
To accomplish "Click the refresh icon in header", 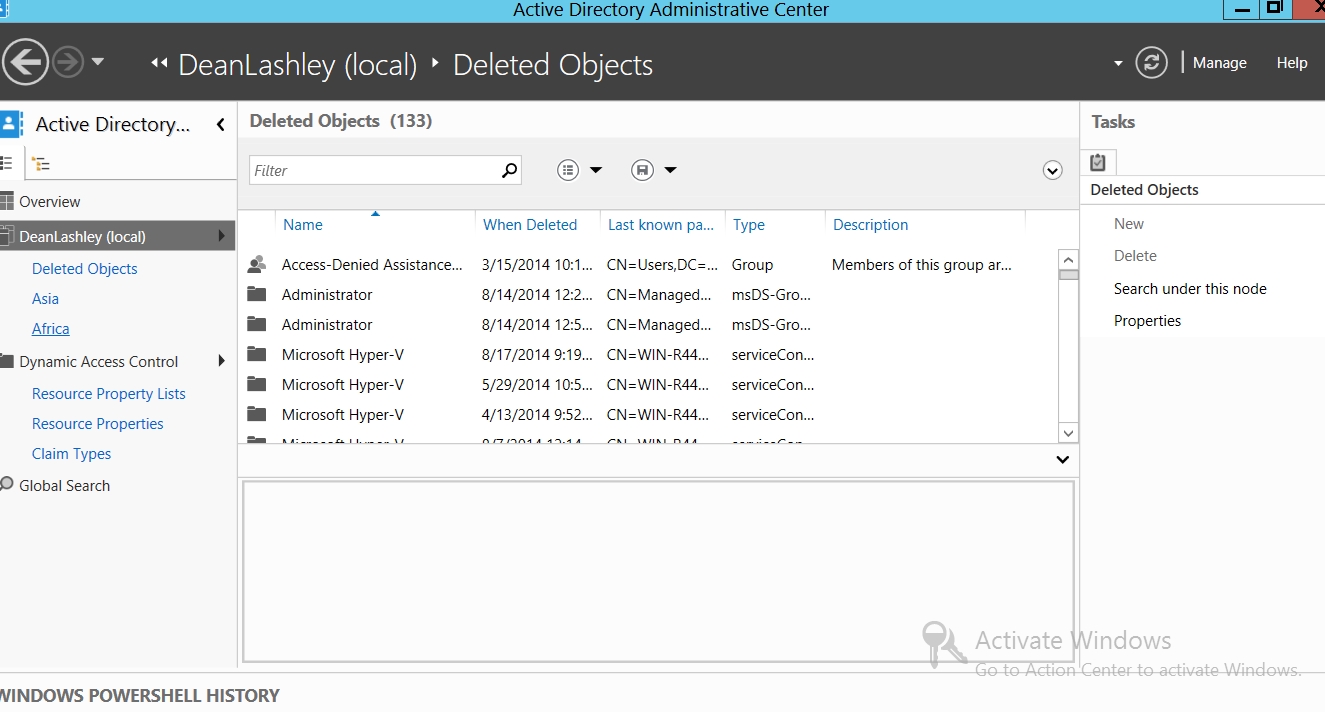I will point(1151,63).
